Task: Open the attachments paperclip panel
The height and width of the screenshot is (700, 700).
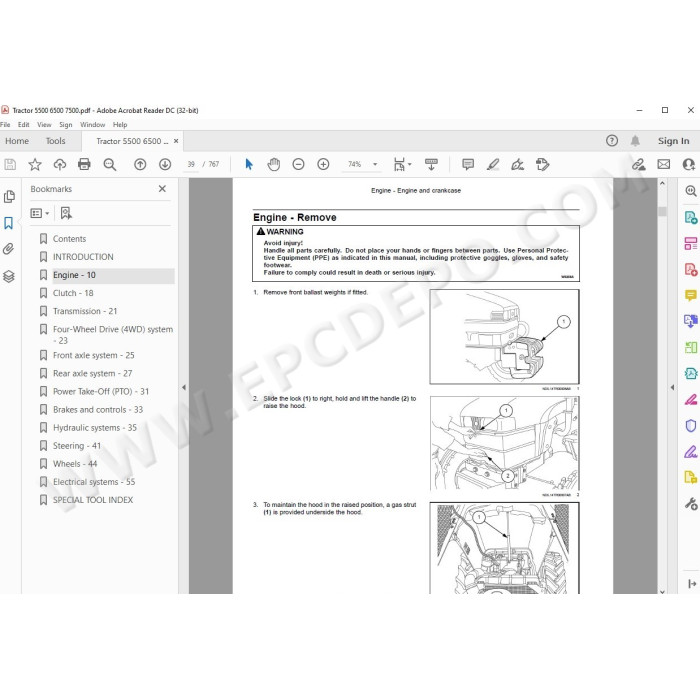Action: pos(8,249)
